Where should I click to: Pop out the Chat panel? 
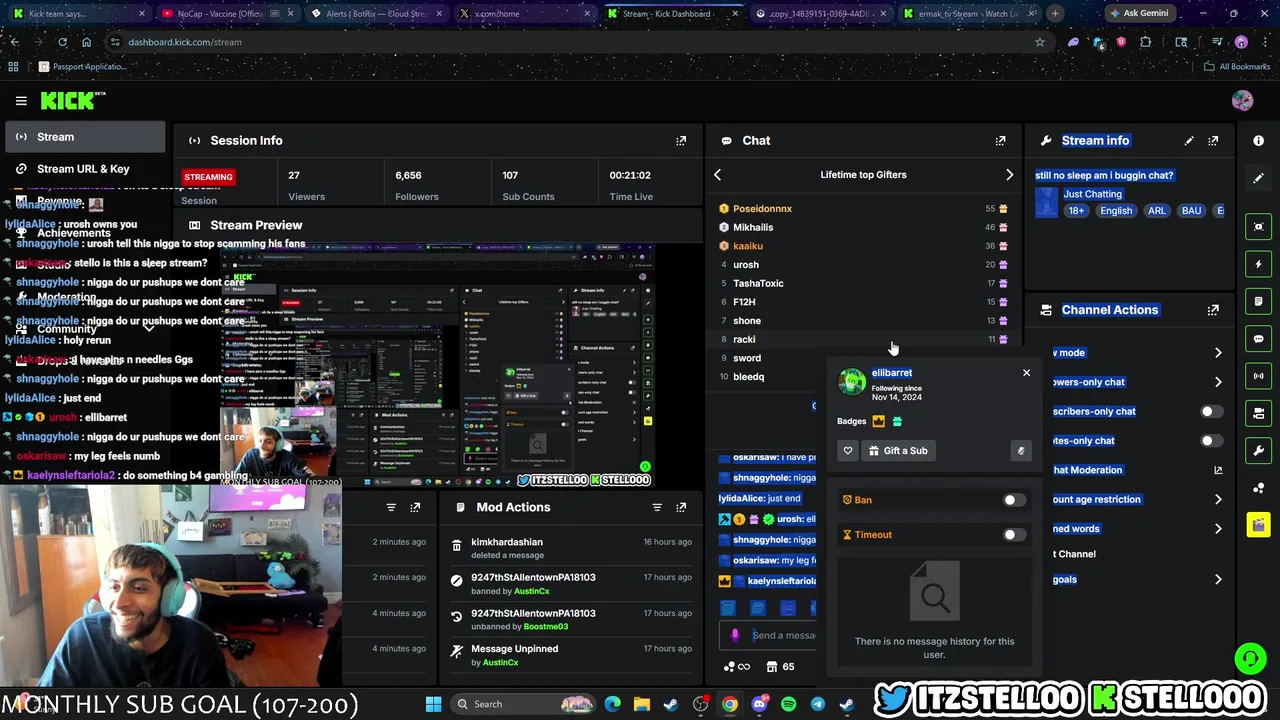pyautogui.click(x=1000, y=141)
